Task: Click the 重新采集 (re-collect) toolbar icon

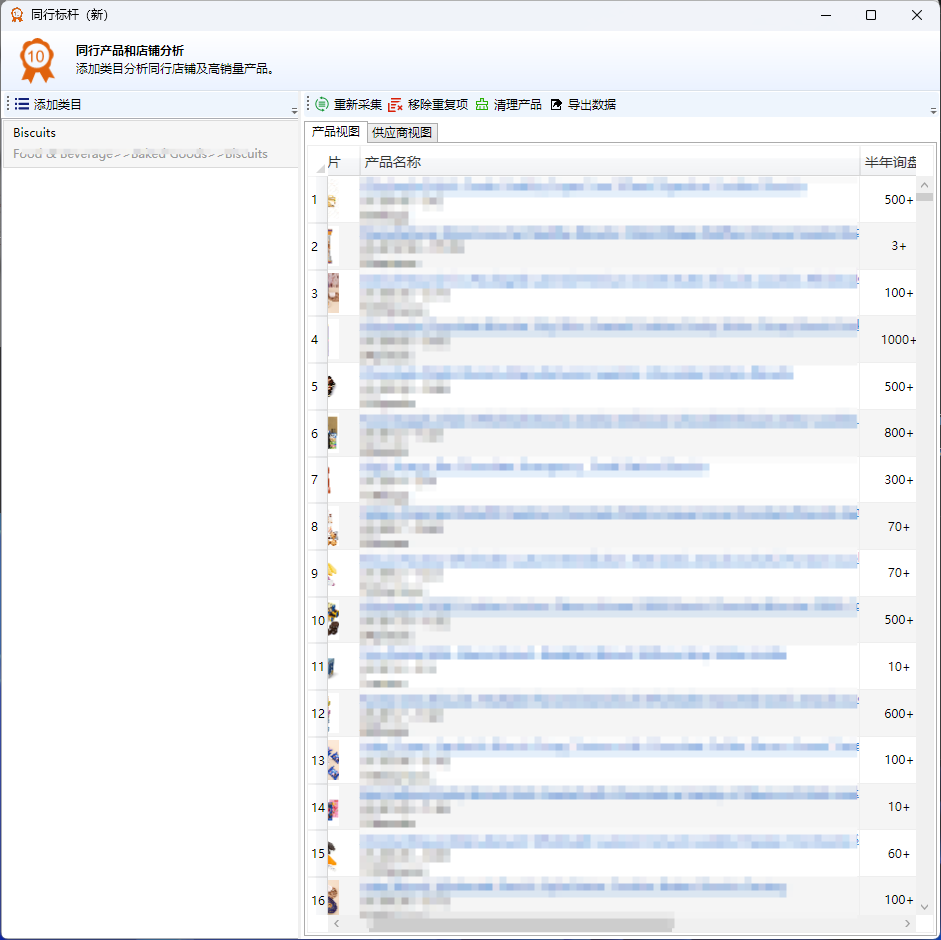Action: coord(322,104)
